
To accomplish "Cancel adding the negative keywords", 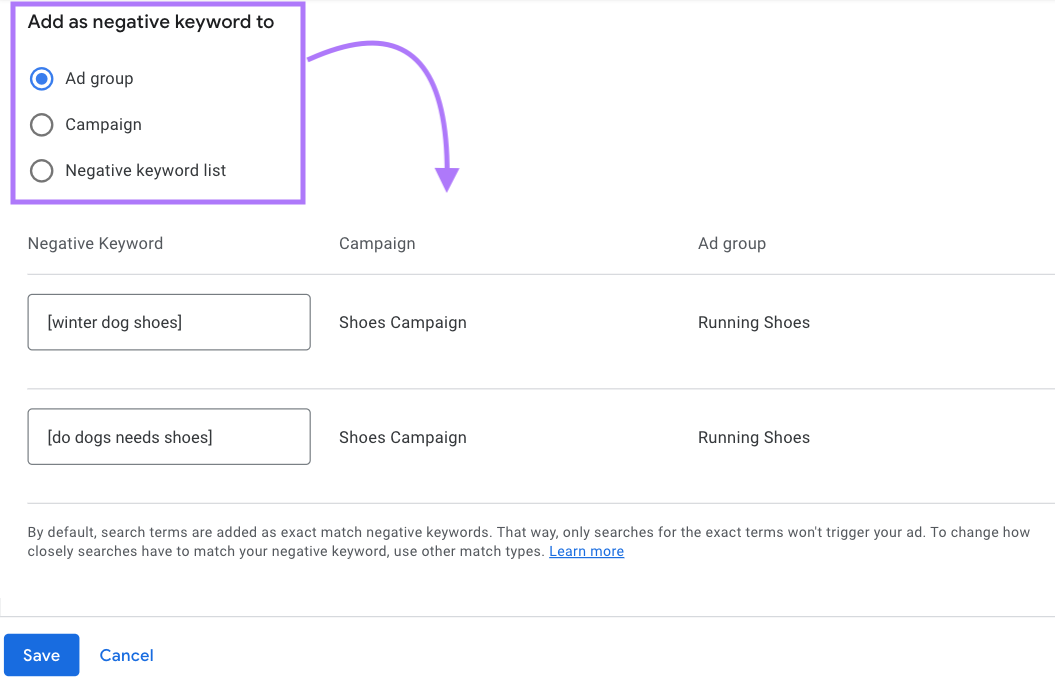I will click(126, 655).
